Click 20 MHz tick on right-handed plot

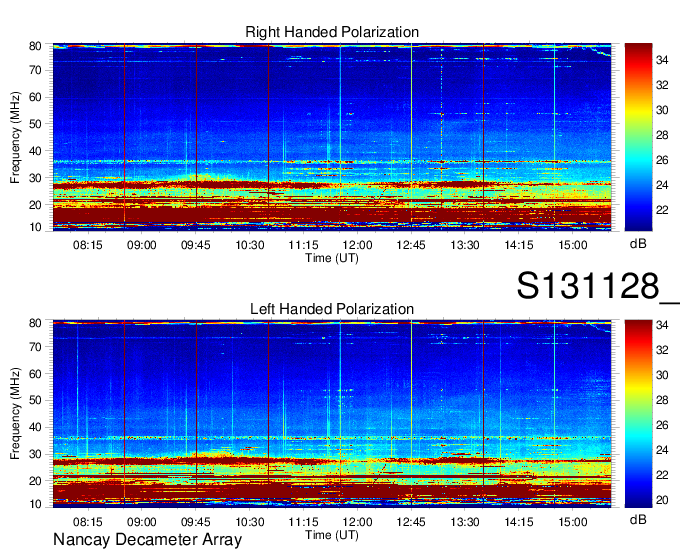click(35, 205)
